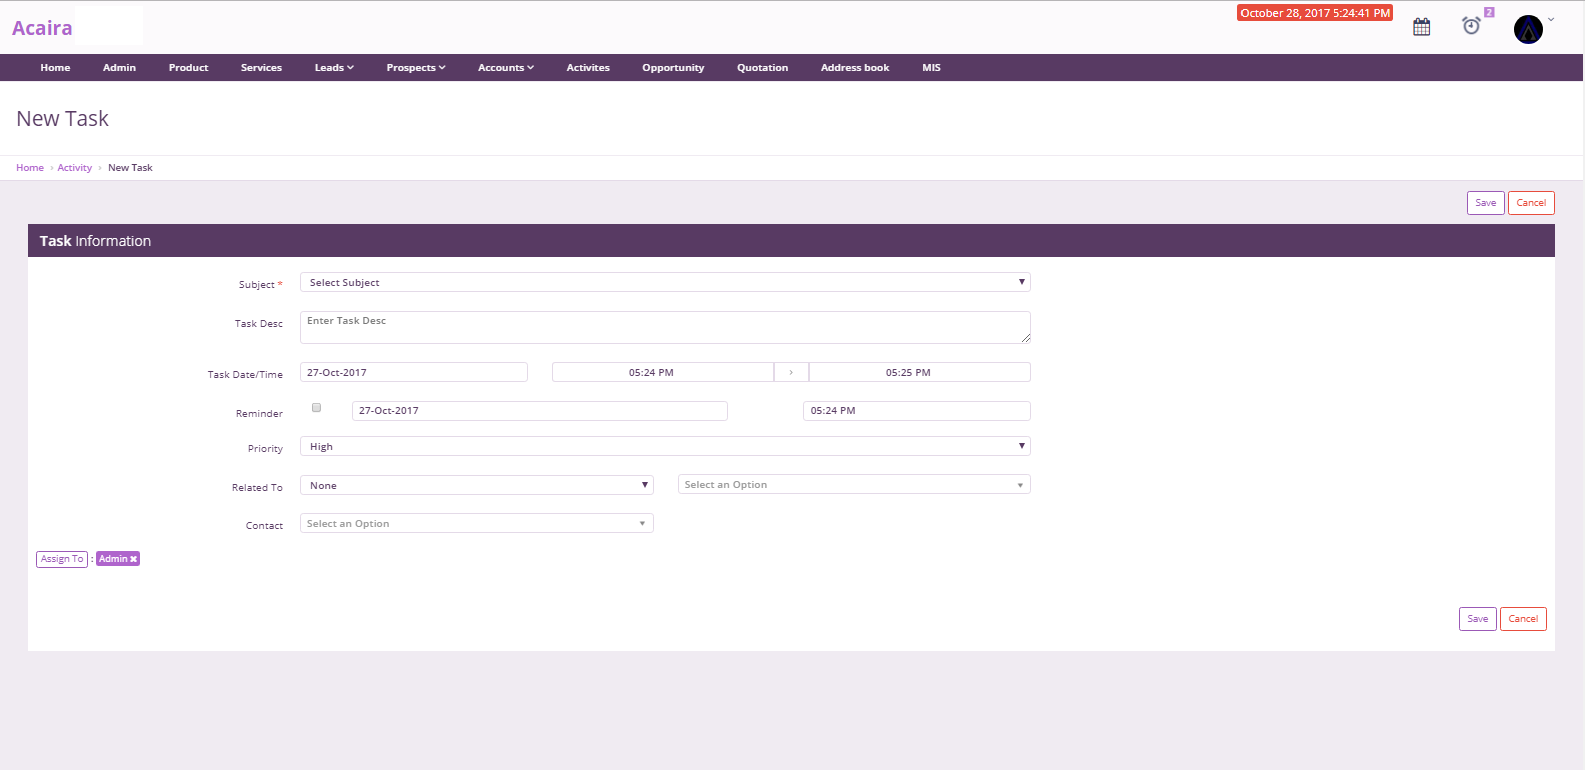This screenshot has width=1585, height=770.
Task: Click the task date field 27-Oct-2017
Action: [x=413, y=372]
